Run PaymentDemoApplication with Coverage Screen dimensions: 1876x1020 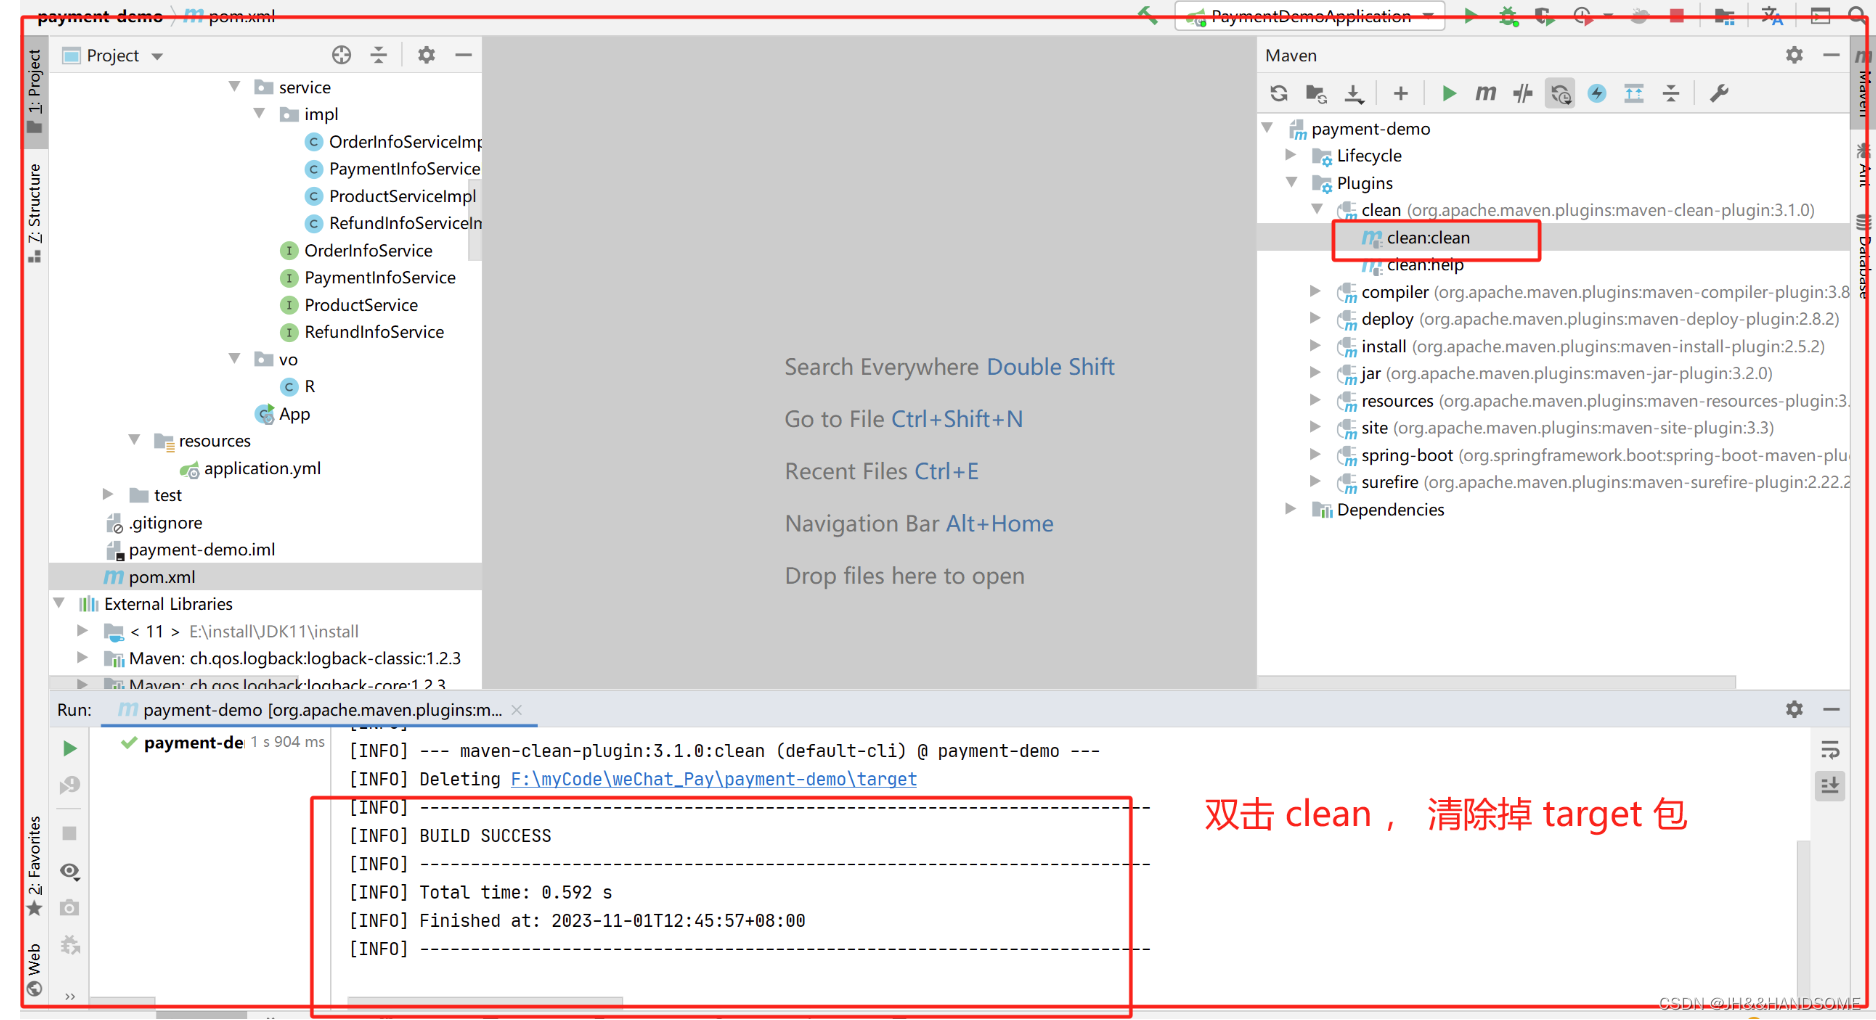click(x=1545, y=15)
